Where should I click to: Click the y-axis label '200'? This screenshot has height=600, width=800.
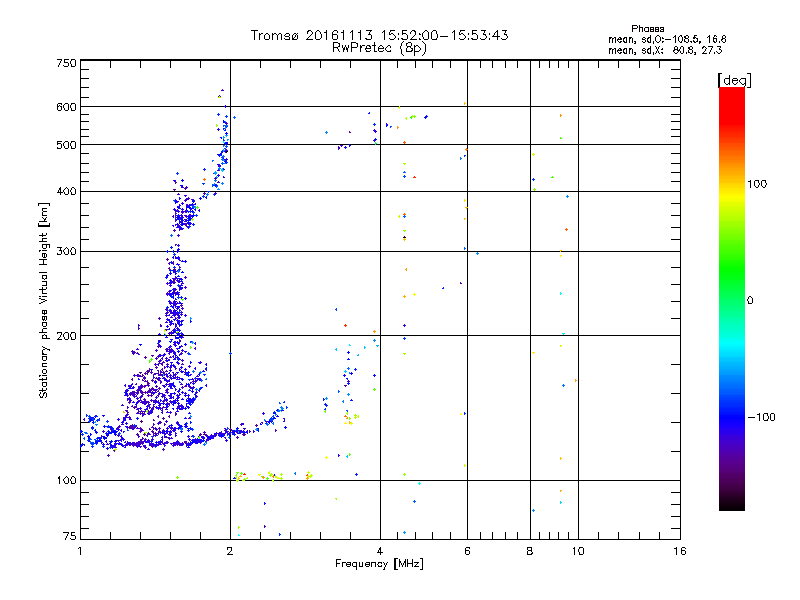click(x=66, y=336)
